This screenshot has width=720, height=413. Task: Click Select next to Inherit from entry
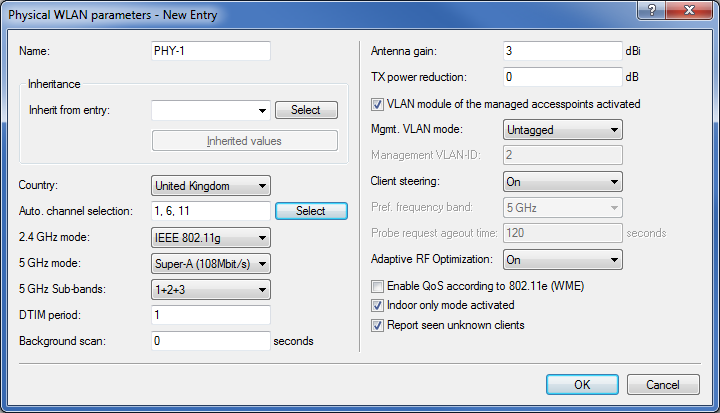click(306, 110)
